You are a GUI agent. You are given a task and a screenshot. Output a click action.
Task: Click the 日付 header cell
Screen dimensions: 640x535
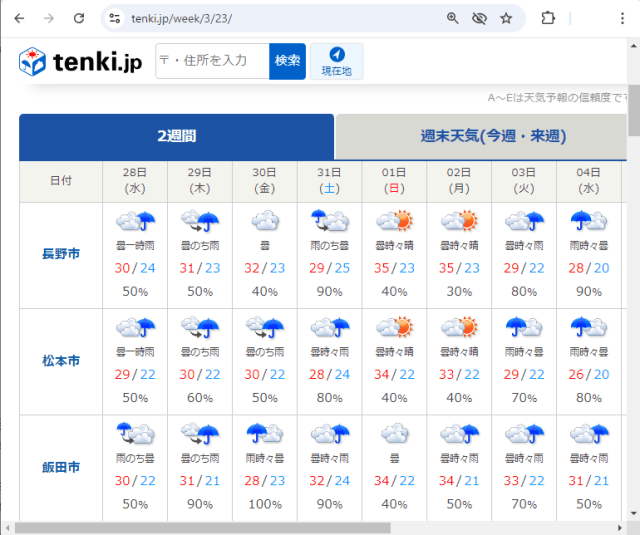point(61,180)
